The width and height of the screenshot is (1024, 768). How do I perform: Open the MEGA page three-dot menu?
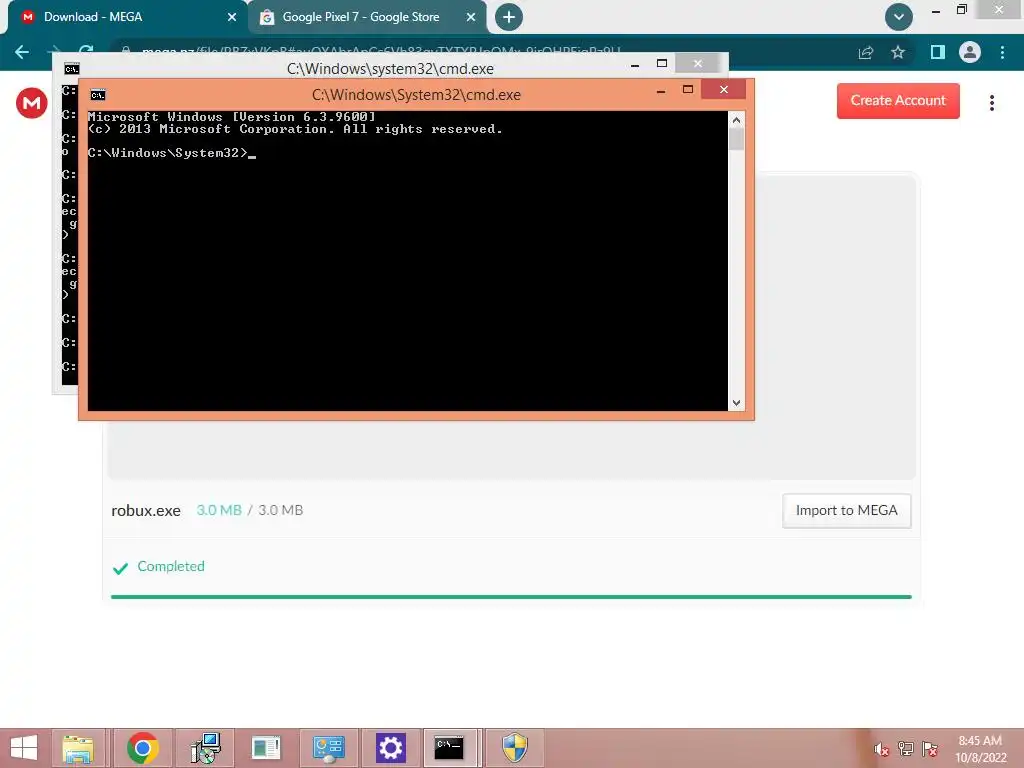point(991,103)
